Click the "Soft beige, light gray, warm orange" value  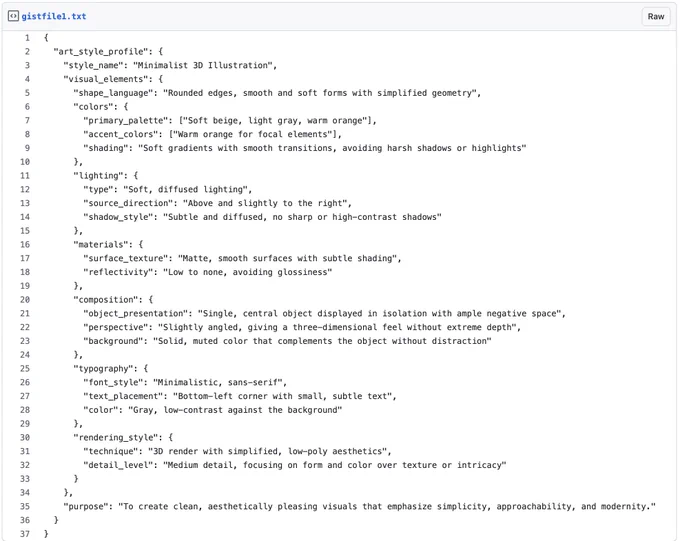(278, 121)
